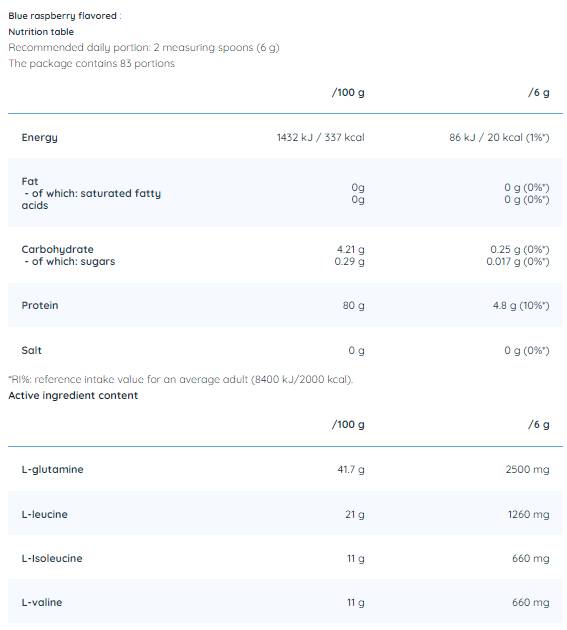
Task: Click the saturated fatty acids label
Action: click(91, 199)
